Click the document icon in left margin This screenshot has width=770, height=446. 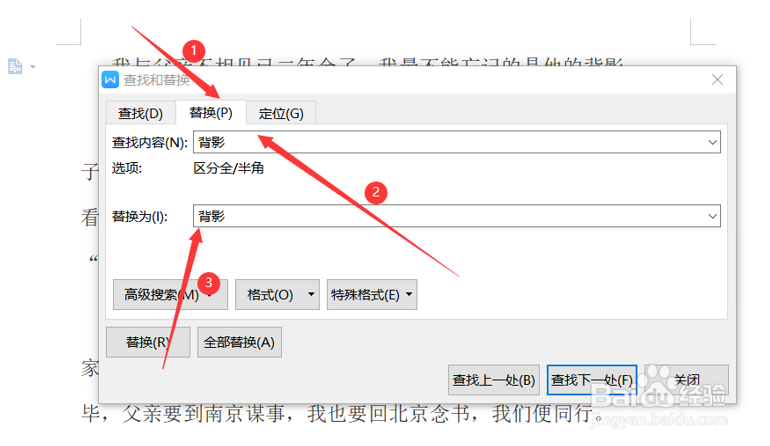coord(15,66)
